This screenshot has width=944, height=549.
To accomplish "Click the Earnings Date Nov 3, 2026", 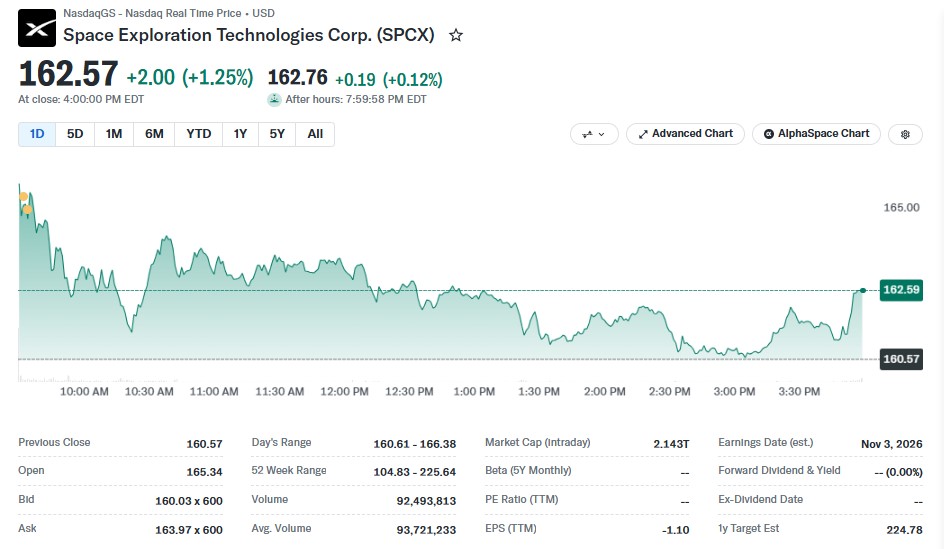I will [x=891, y=444].
